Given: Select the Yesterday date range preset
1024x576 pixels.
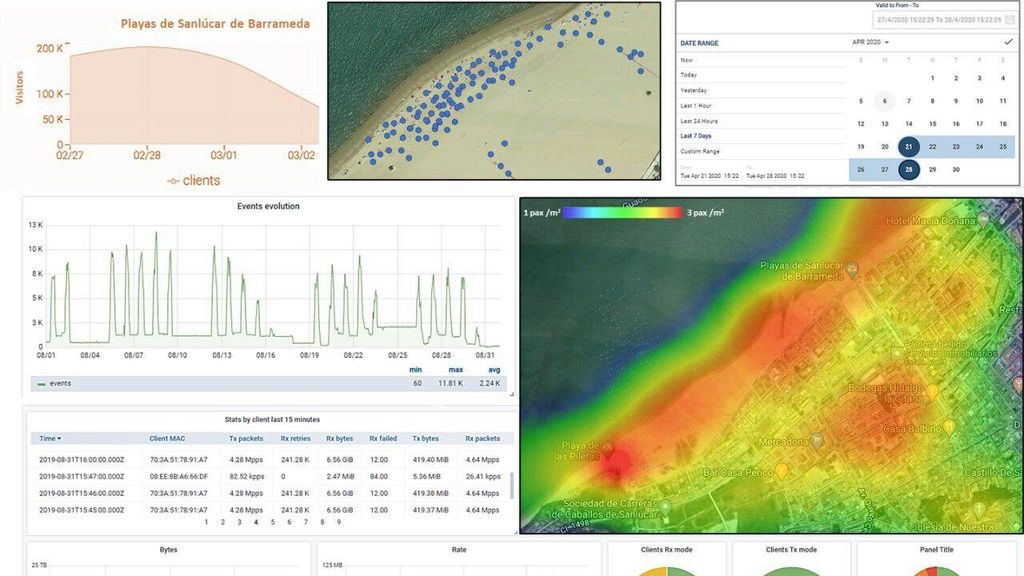Looking at the screenshot, I should point(694,90).
